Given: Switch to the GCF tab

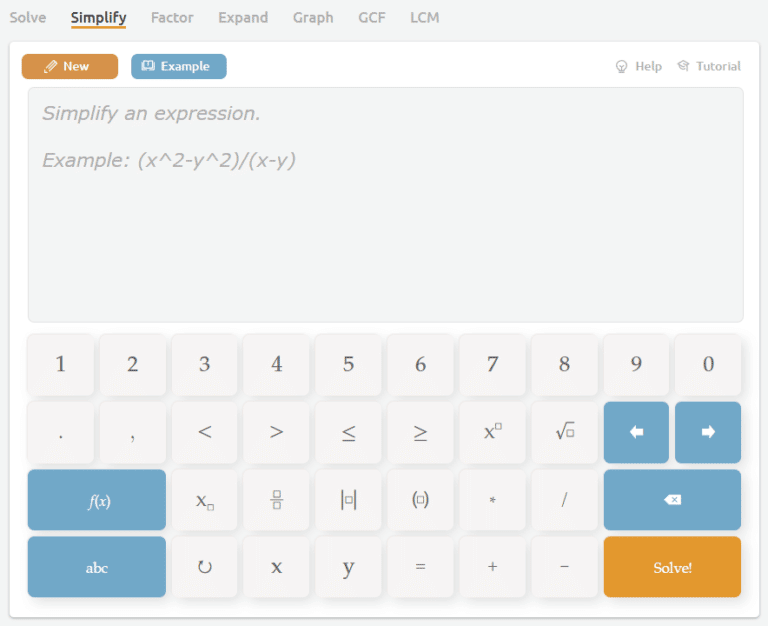Looking at the screenshot, I should [x=372, y=18].
